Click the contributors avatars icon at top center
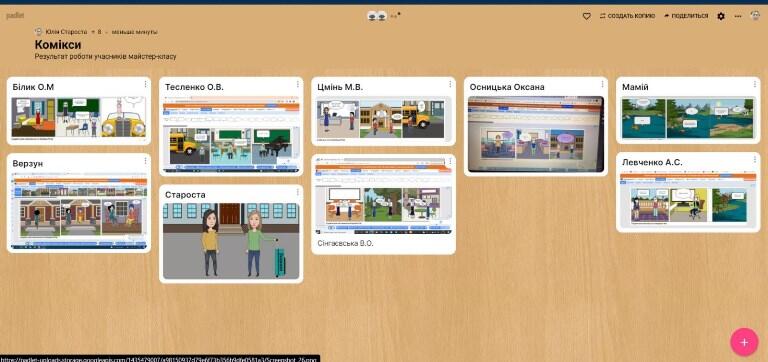The height and width of the screenshot is (362, 768). (x=377, y=16)
